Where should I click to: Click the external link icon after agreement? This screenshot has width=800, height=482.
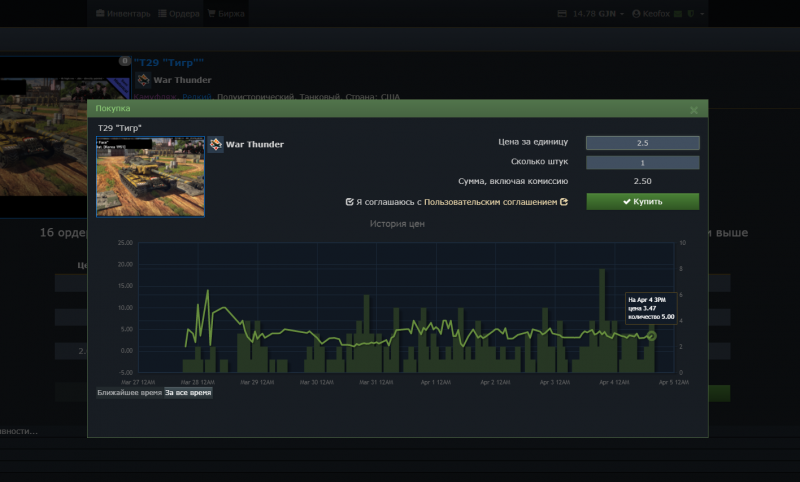[x=564, y=202]
